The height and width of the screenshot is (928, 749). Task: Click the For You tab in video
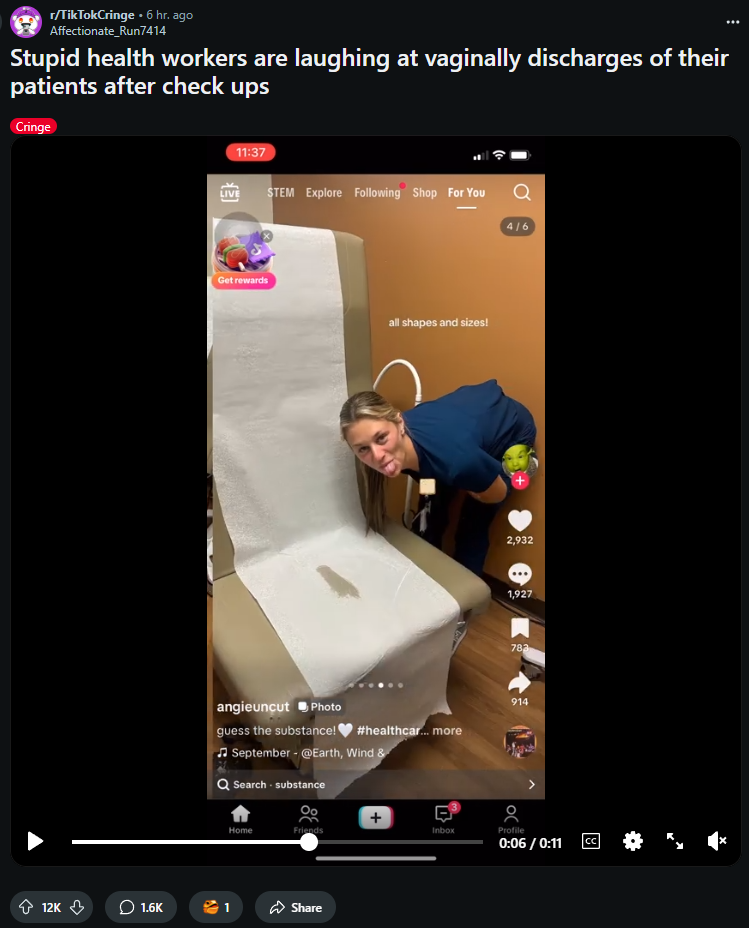pyautogui.click(x=466, y=193)
